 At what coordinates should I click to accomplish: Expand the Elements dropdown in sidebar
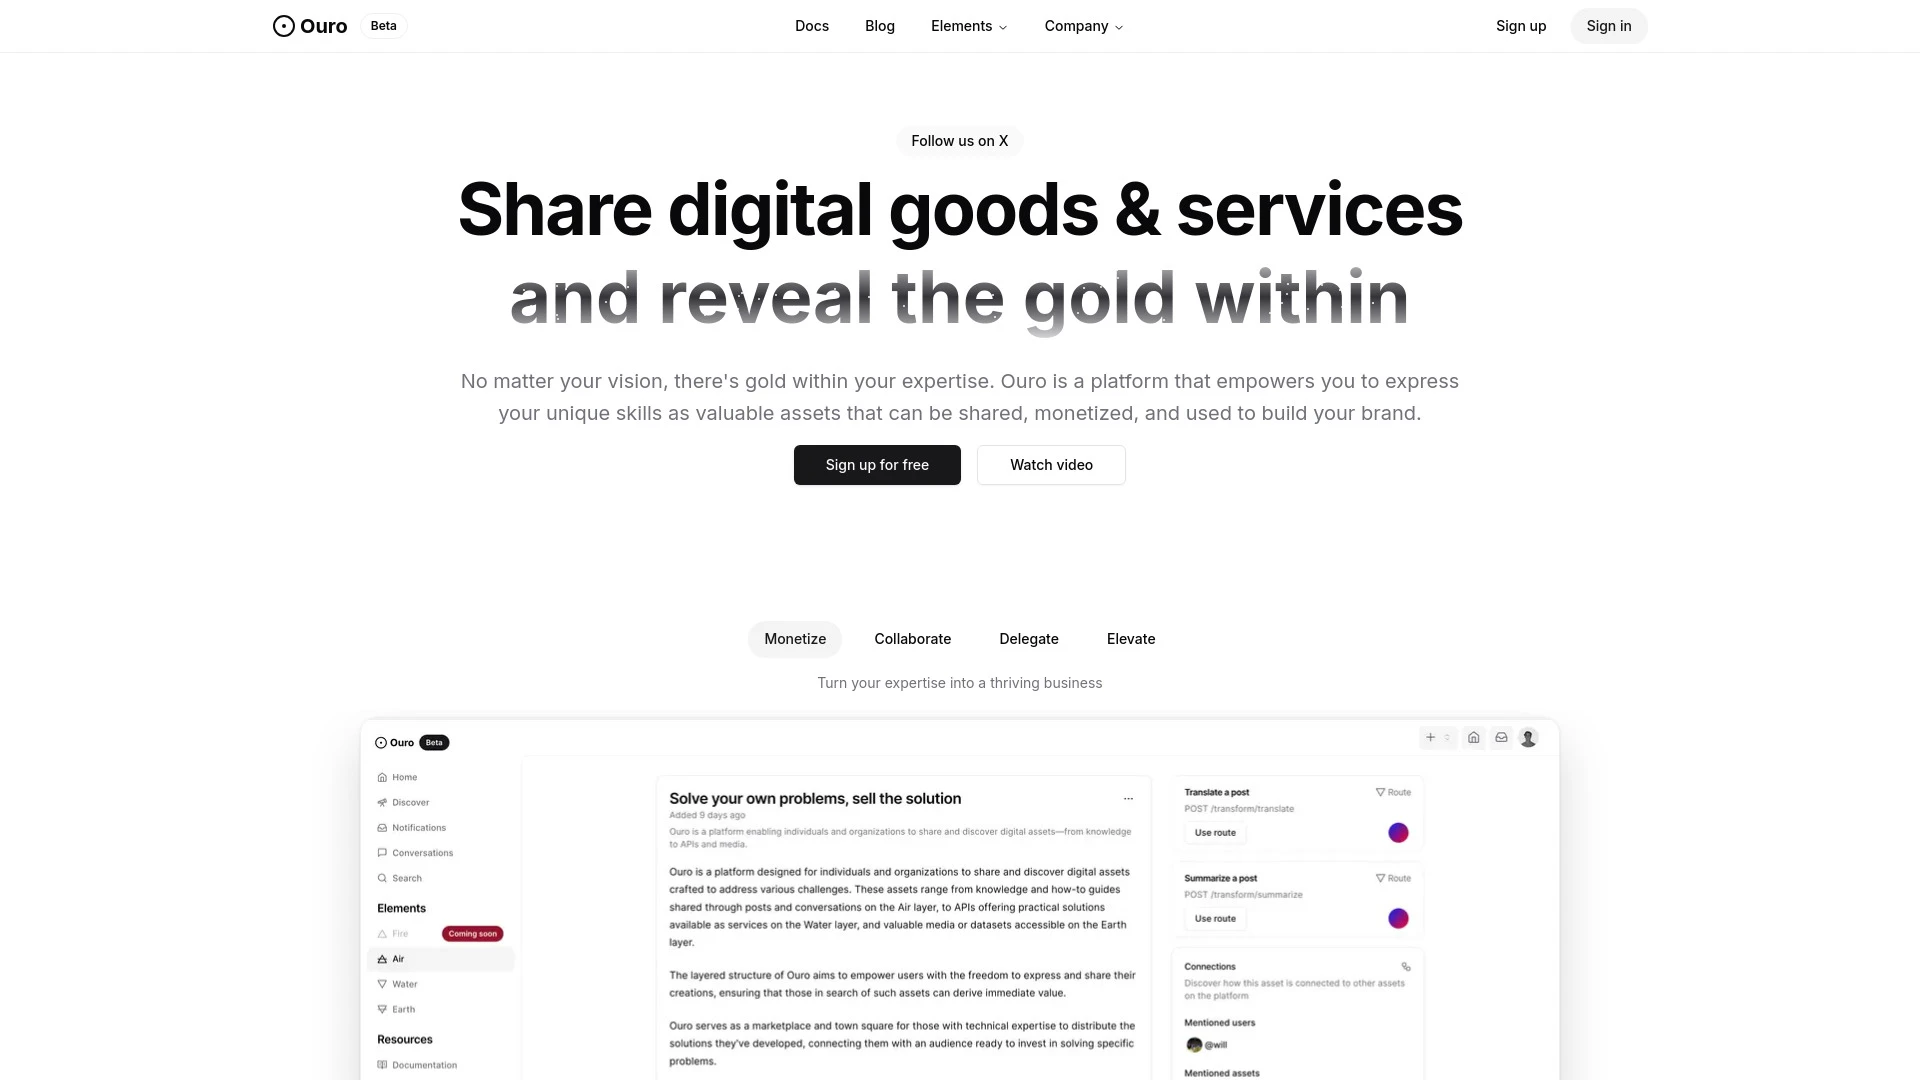[401, 907]
